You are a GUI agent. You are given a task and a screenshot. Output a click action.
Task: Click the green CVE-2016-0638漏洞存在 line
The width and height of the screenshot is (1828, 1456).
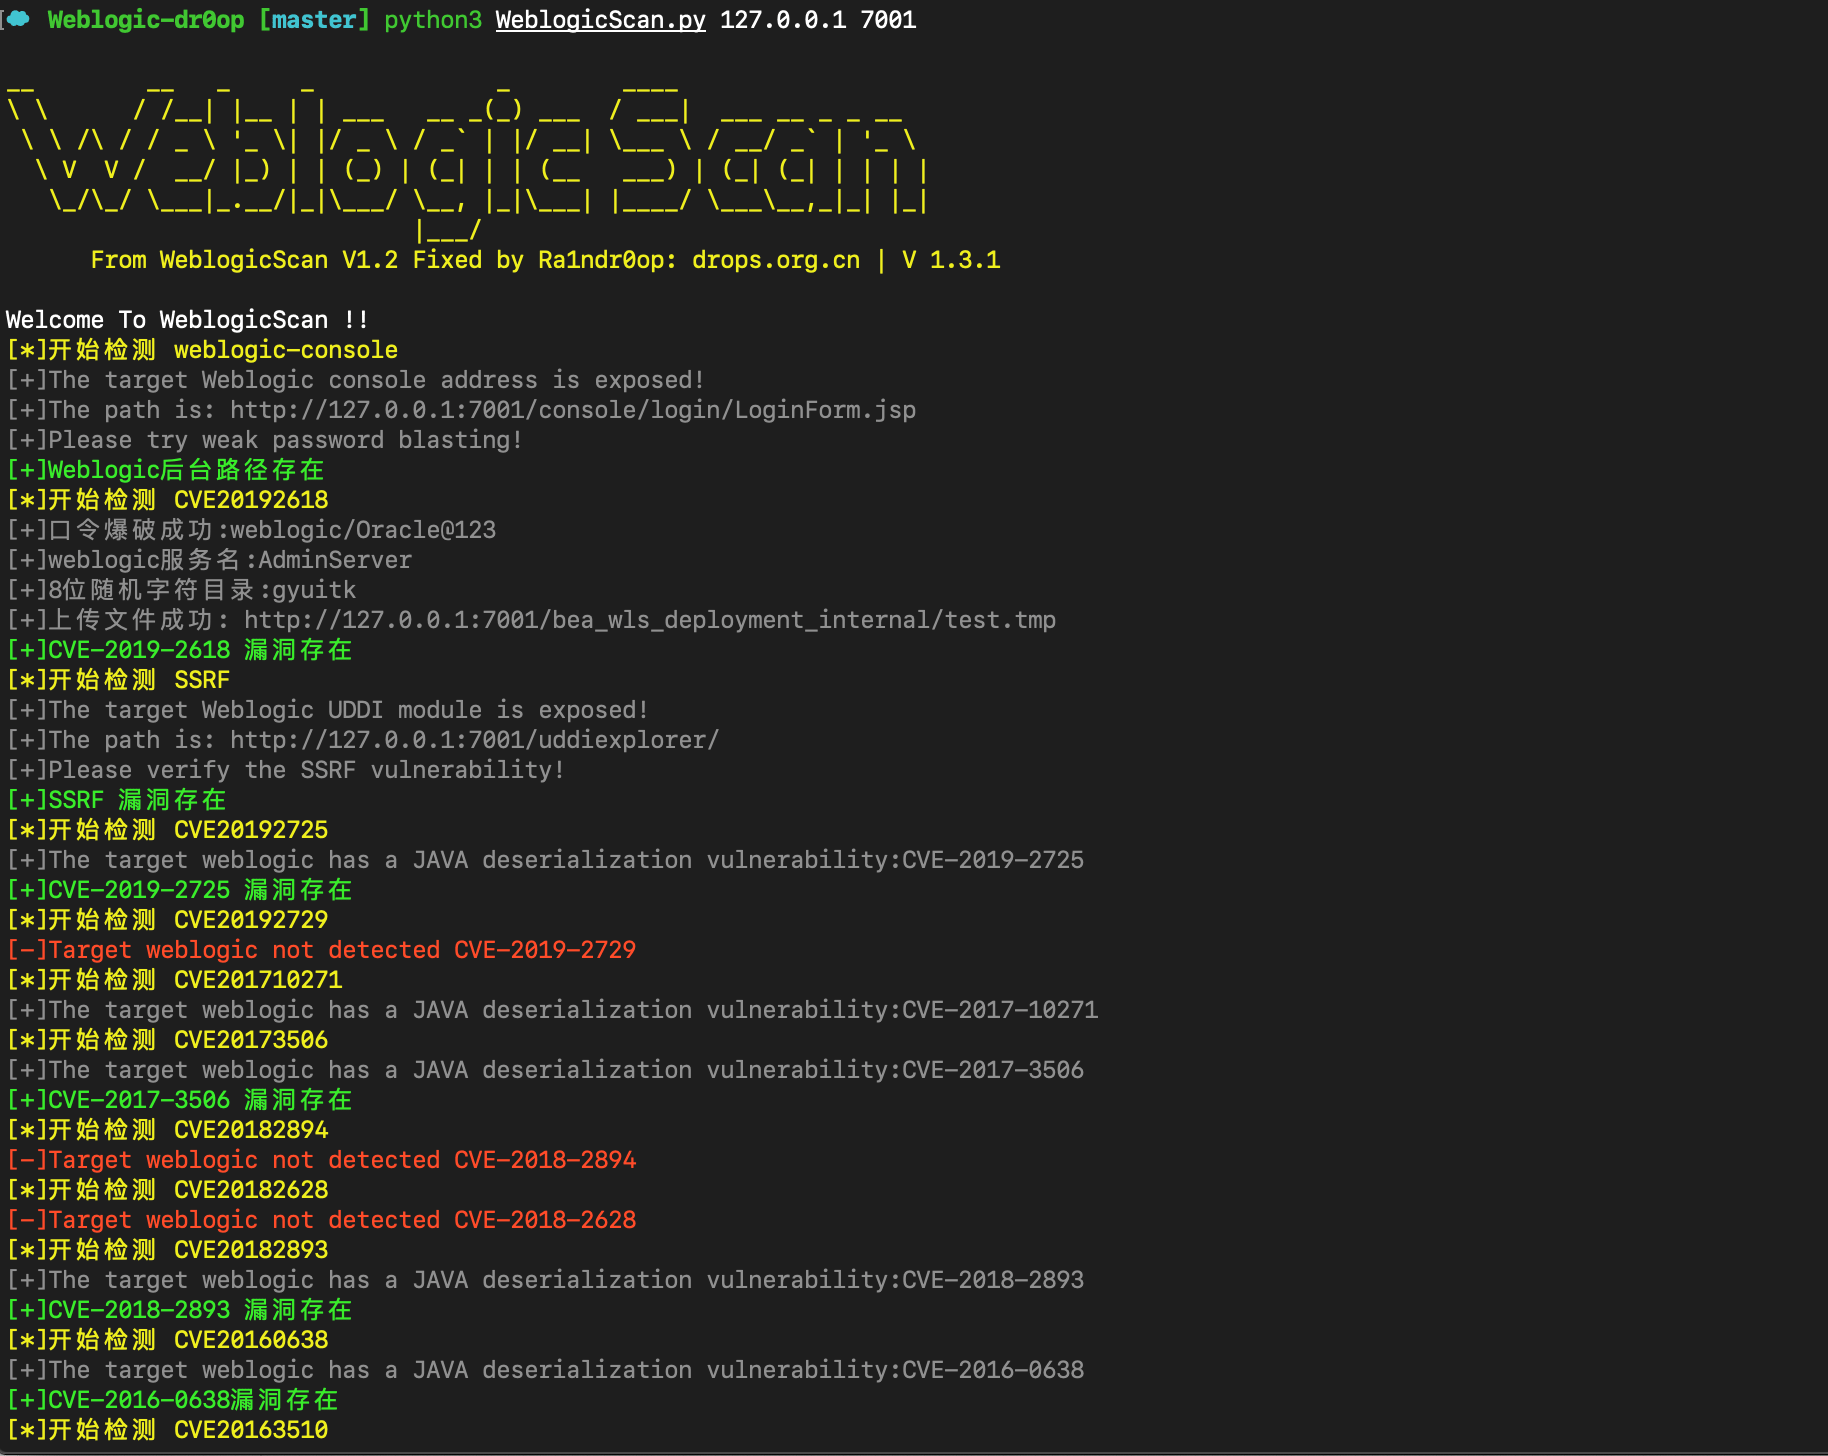point(172,1400)
